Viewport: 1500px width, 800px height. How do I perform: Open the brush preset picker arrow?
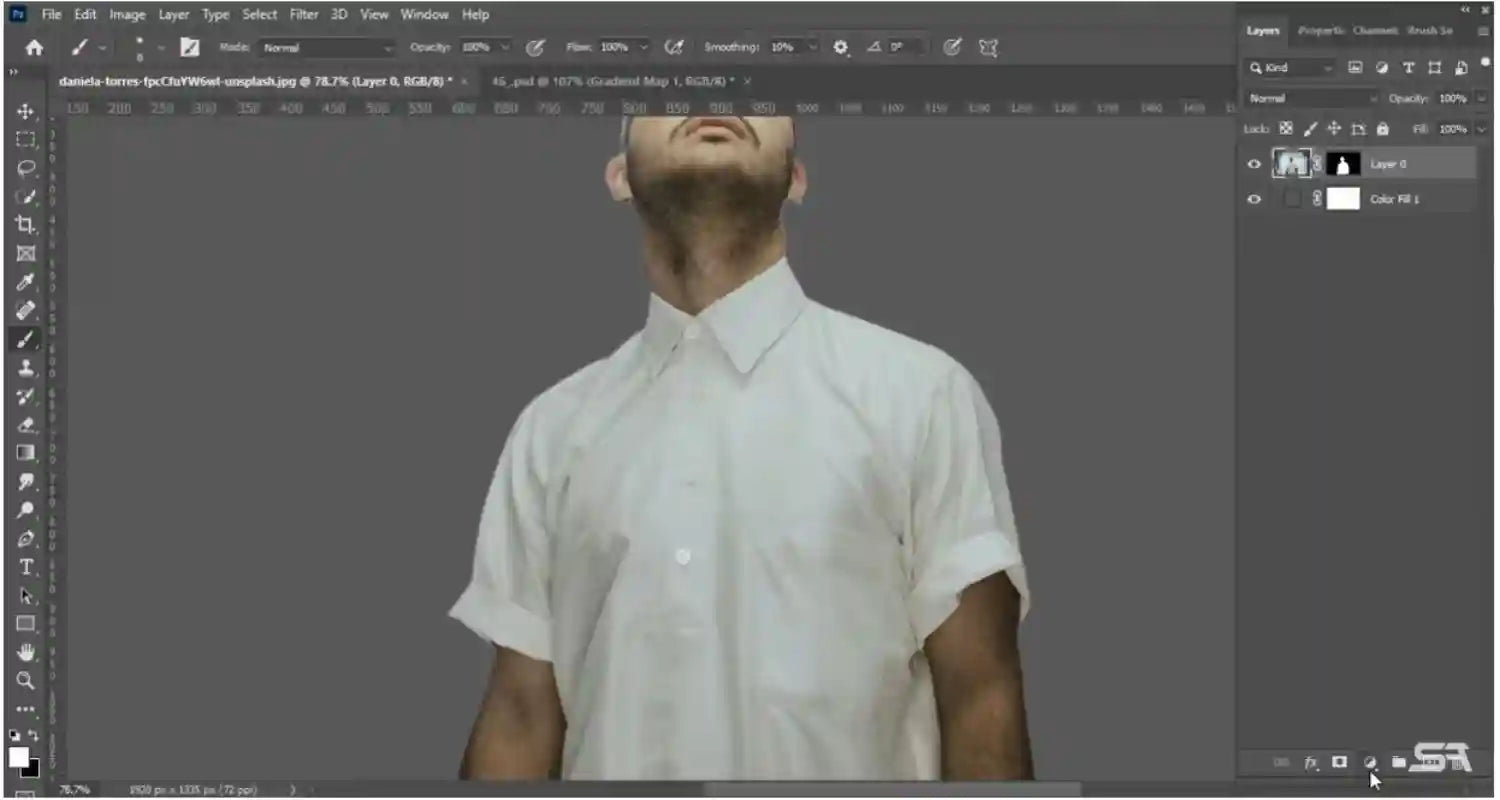[x=160, y=47]
